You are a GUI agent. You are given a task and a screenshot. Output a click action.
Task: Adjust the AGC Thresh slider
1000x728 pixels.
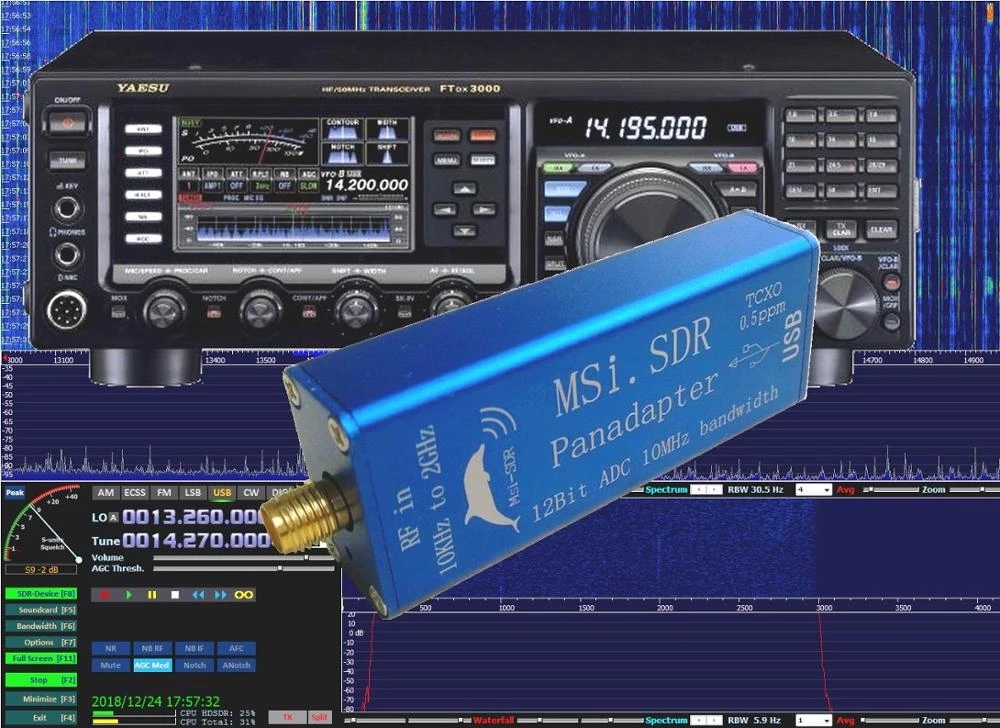tap(279, 568)
